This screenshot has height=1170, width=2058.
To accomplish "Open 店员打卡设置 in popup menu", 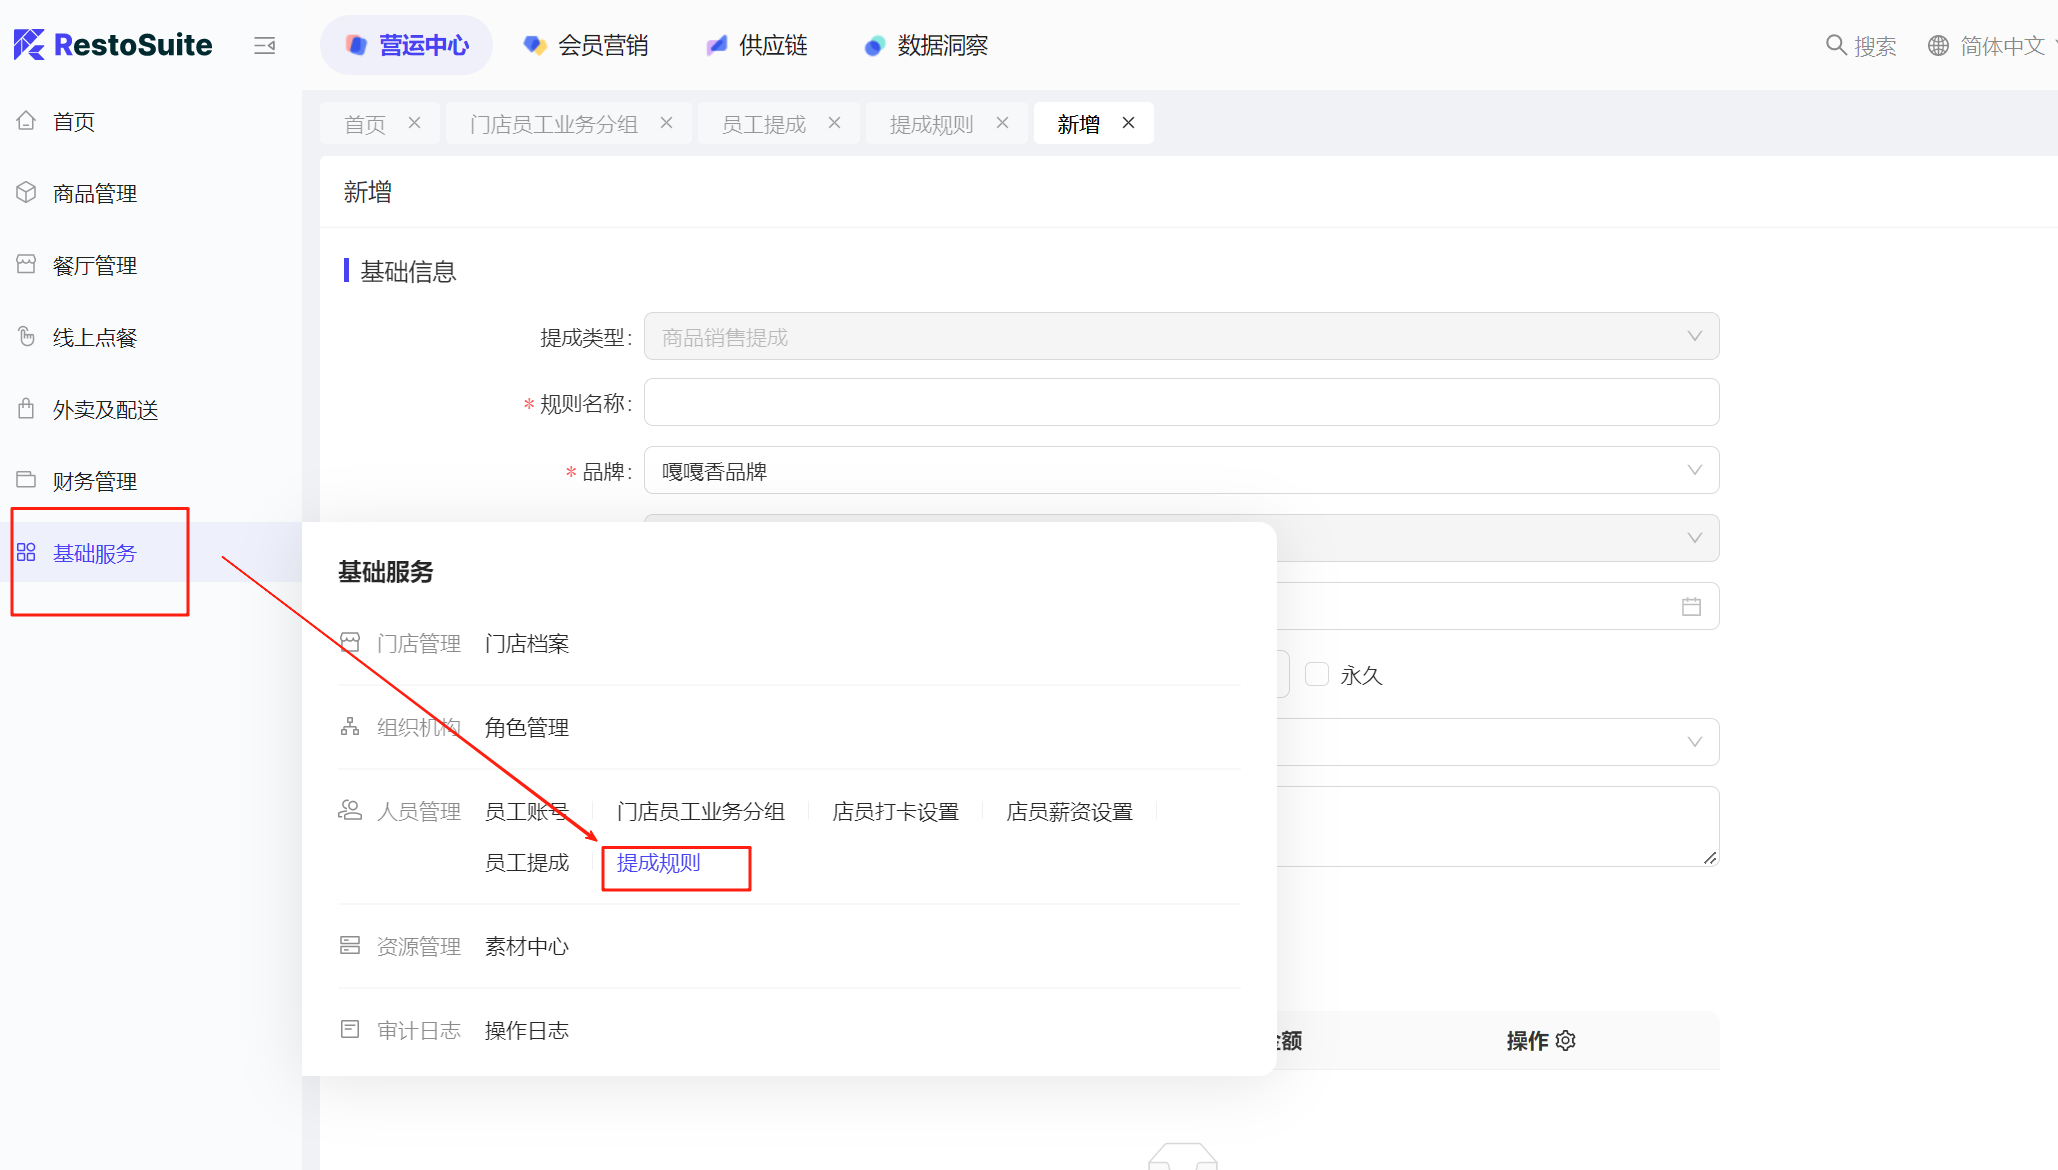I will pos(896,811).
